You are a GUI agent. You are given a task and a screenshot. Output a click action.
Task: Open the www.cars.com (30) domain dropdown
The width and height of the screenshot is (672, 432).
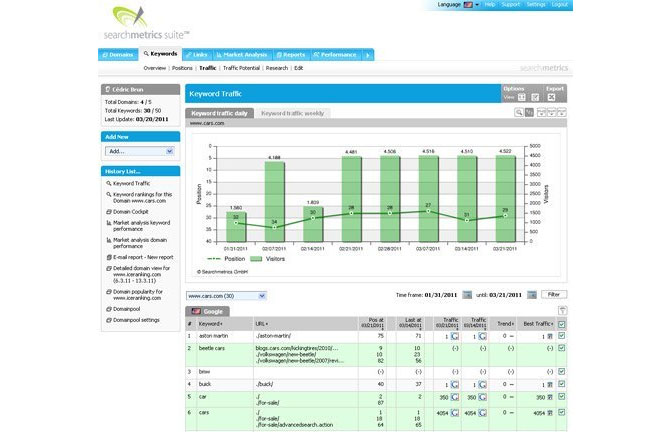(x=226, y=296)
